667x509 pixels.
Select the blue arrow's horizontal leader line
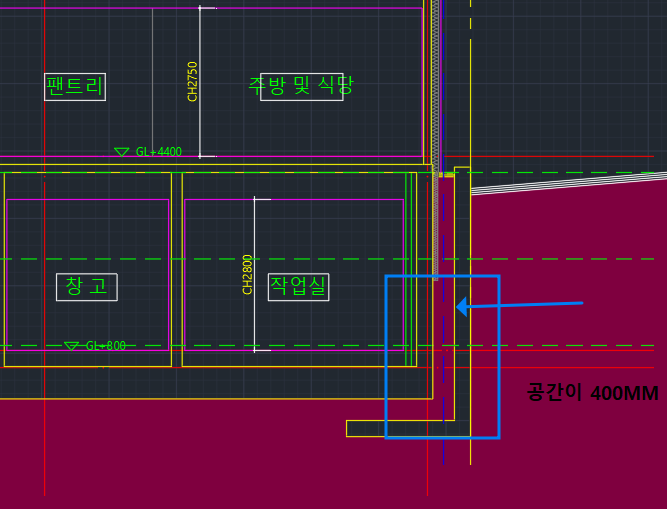(x=530, y=304)
